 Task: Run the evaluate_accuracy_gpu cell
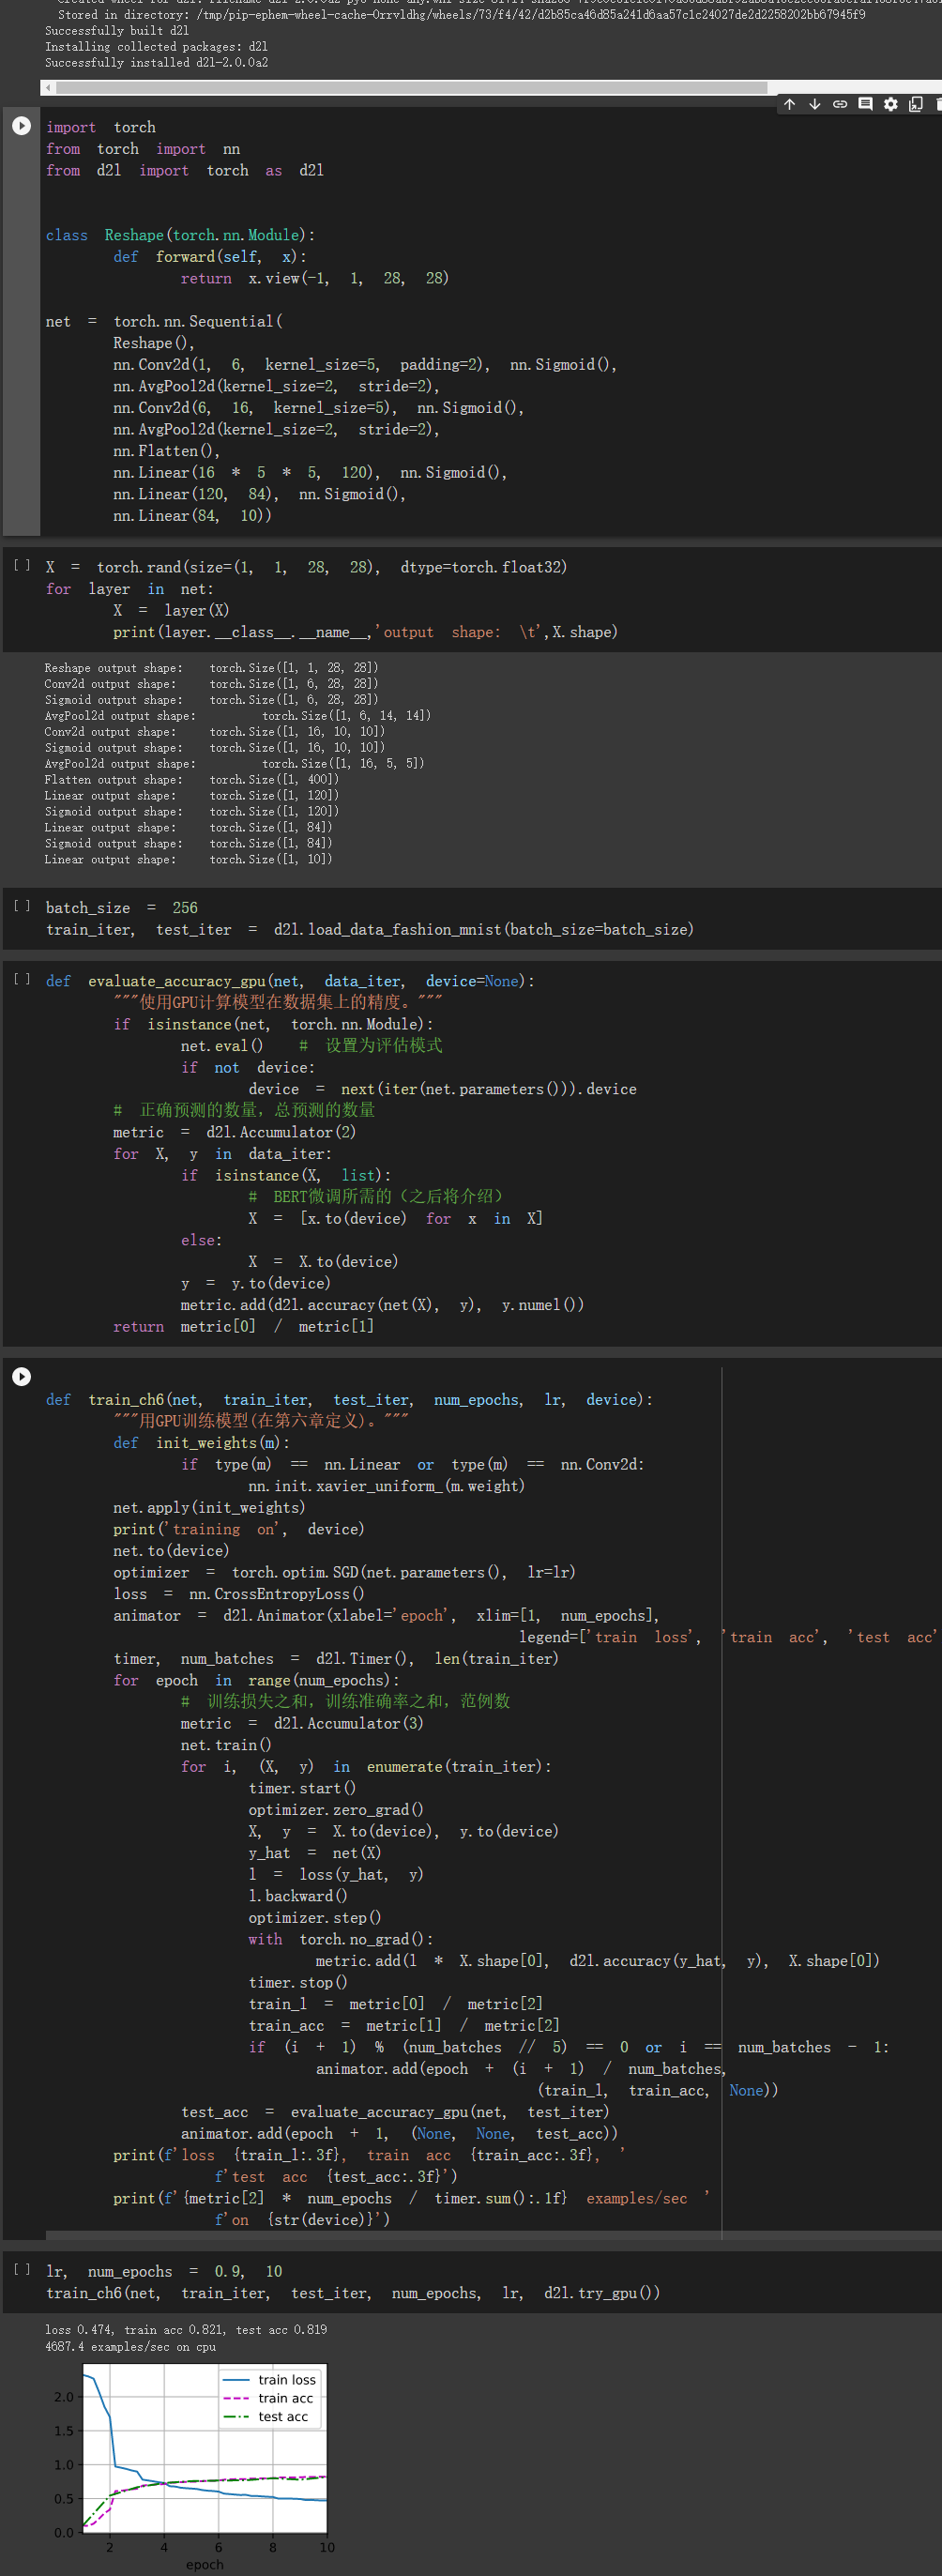pos(21,979)
